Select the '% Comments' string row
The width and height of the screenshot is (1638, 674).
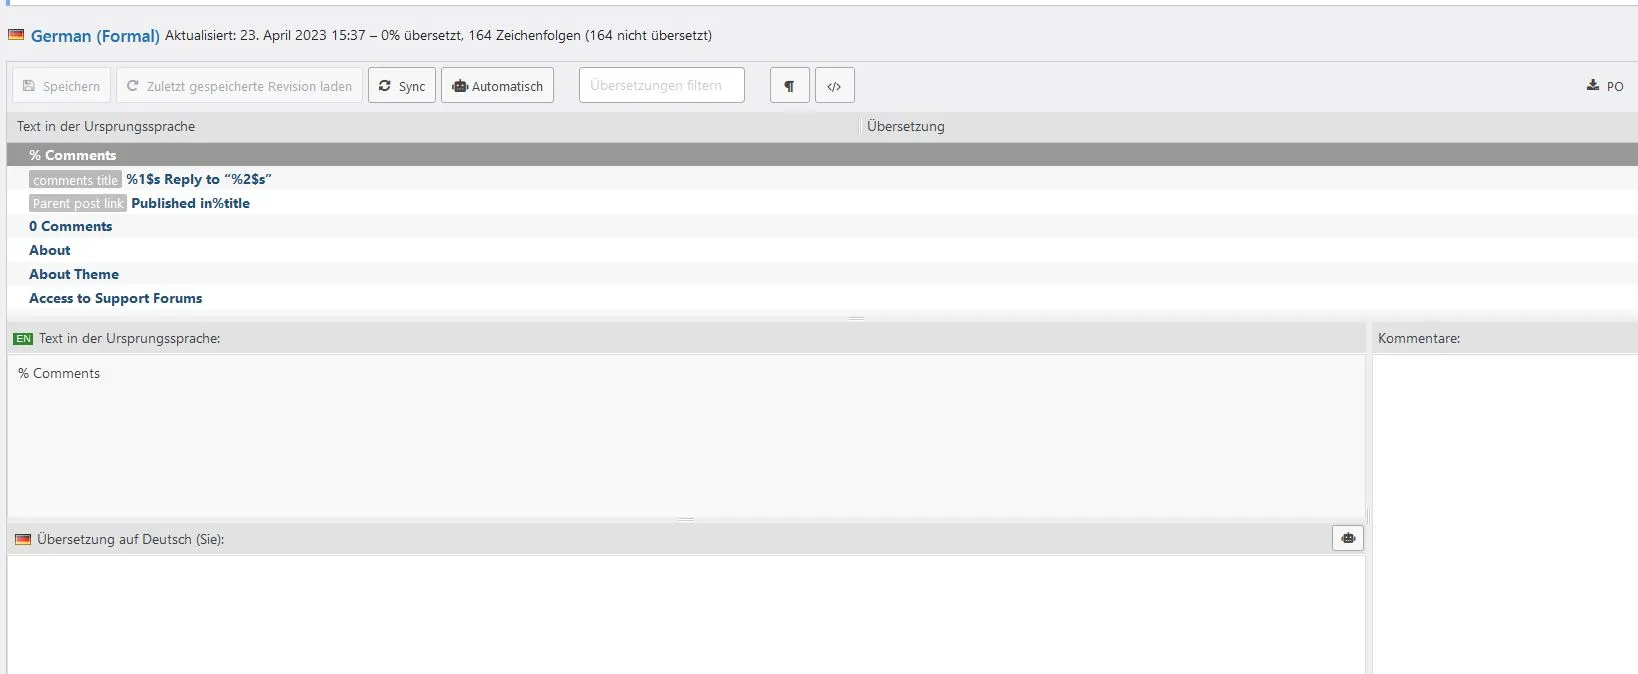pos(822,155)
